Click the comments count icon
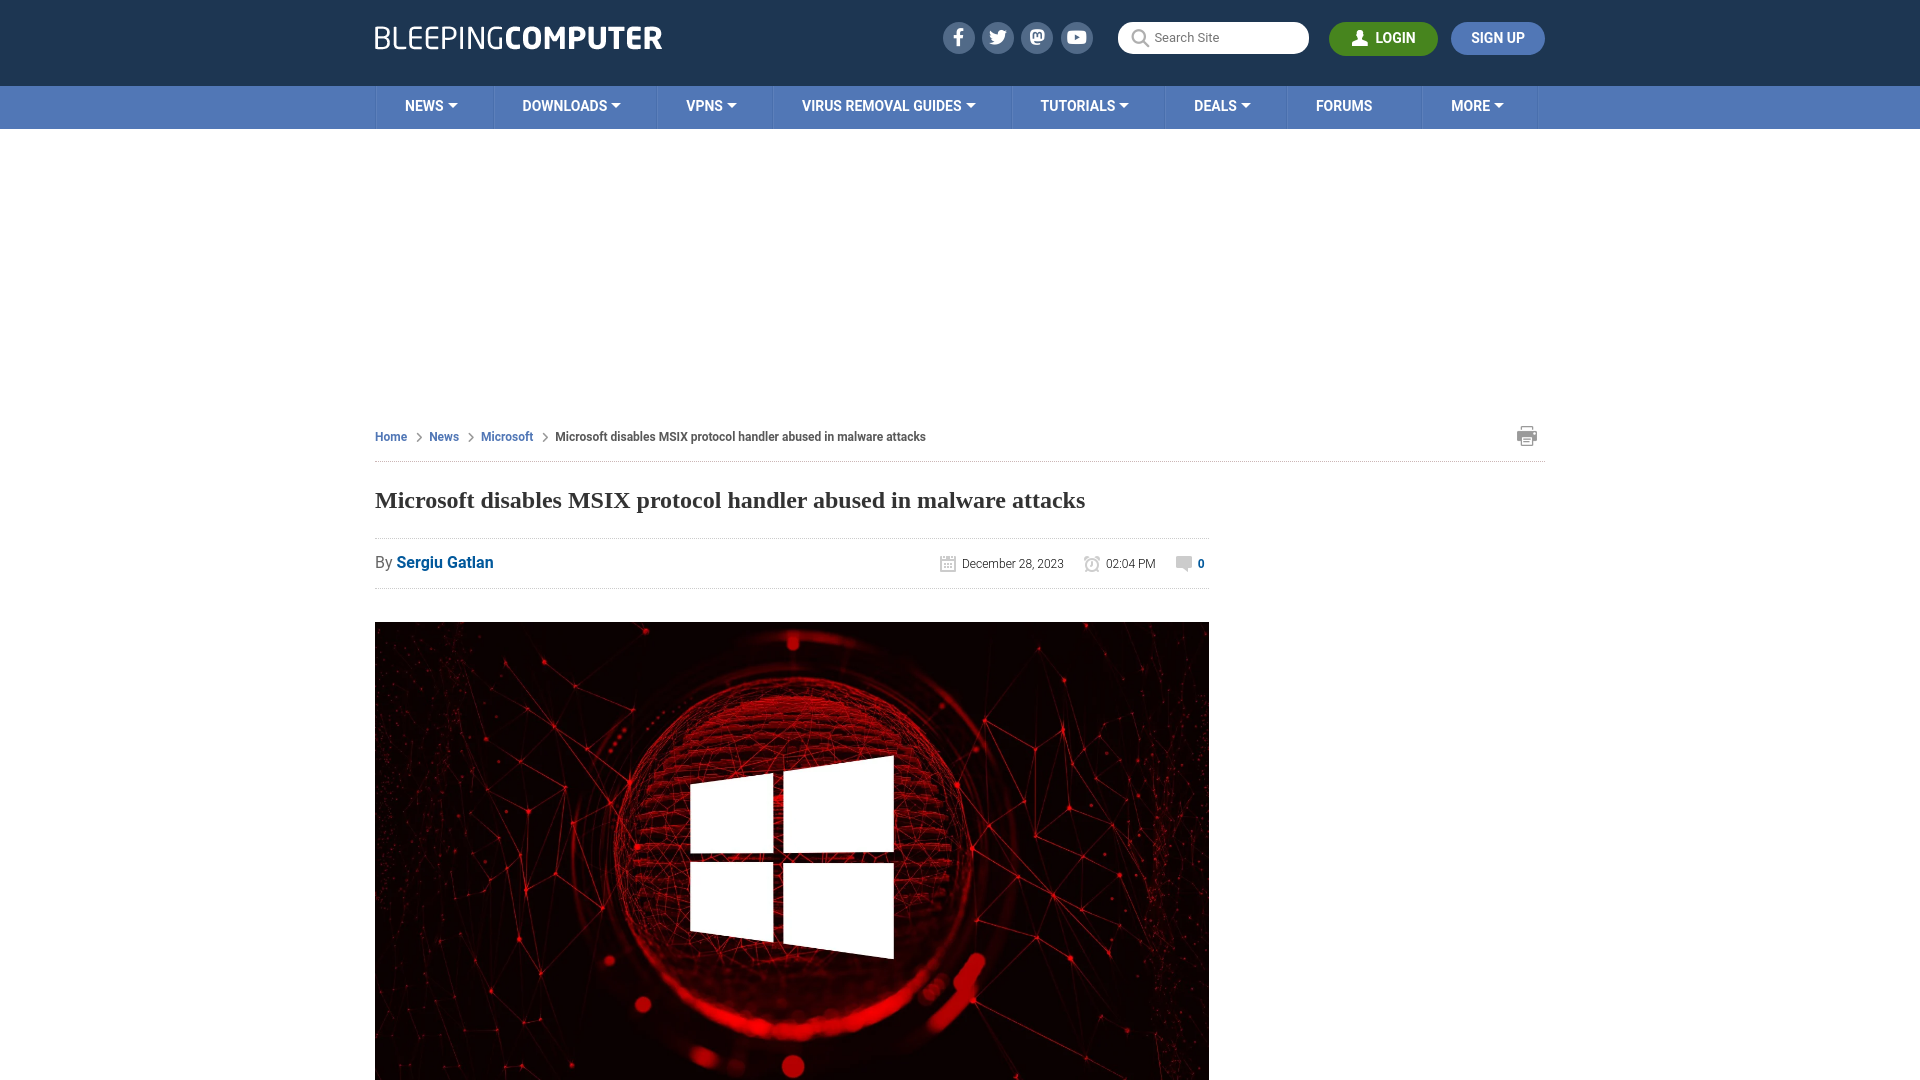1920x1080 pixels. point(1182,563)
